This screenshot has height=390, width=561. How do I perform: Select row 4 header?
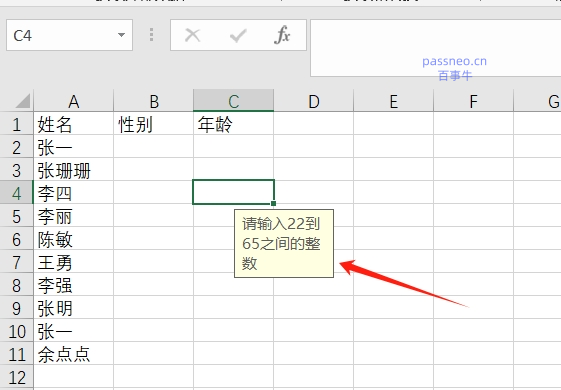16,193
